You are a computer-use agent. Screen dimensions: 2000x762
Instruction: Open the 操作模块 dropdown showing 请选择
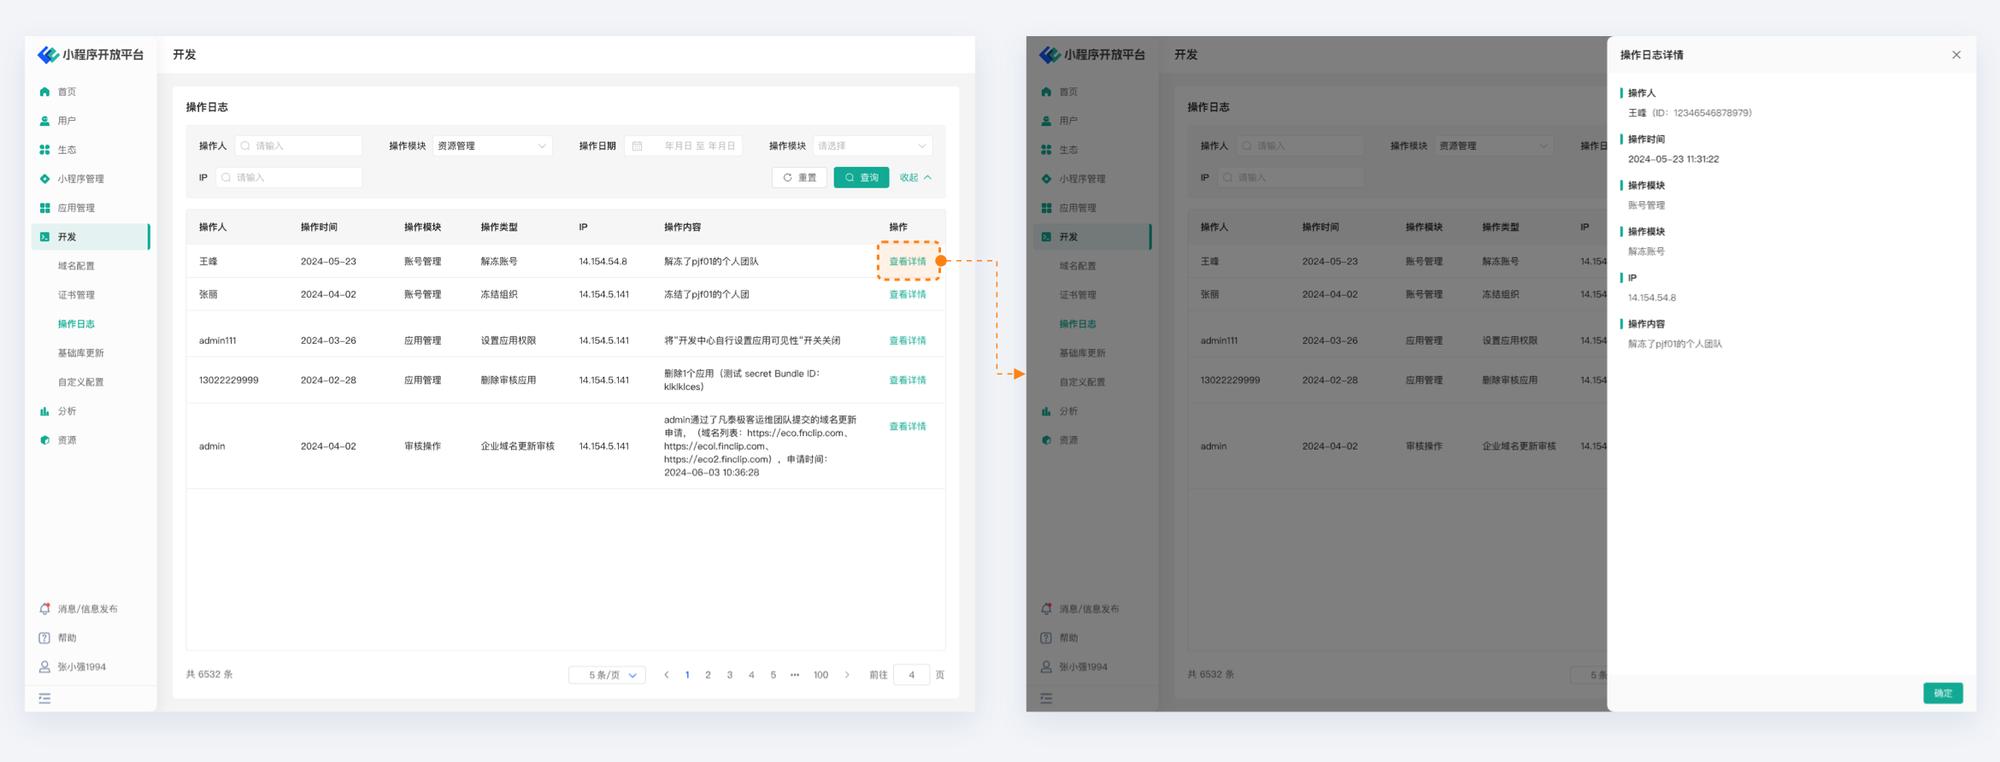click(x=872, y=146)
